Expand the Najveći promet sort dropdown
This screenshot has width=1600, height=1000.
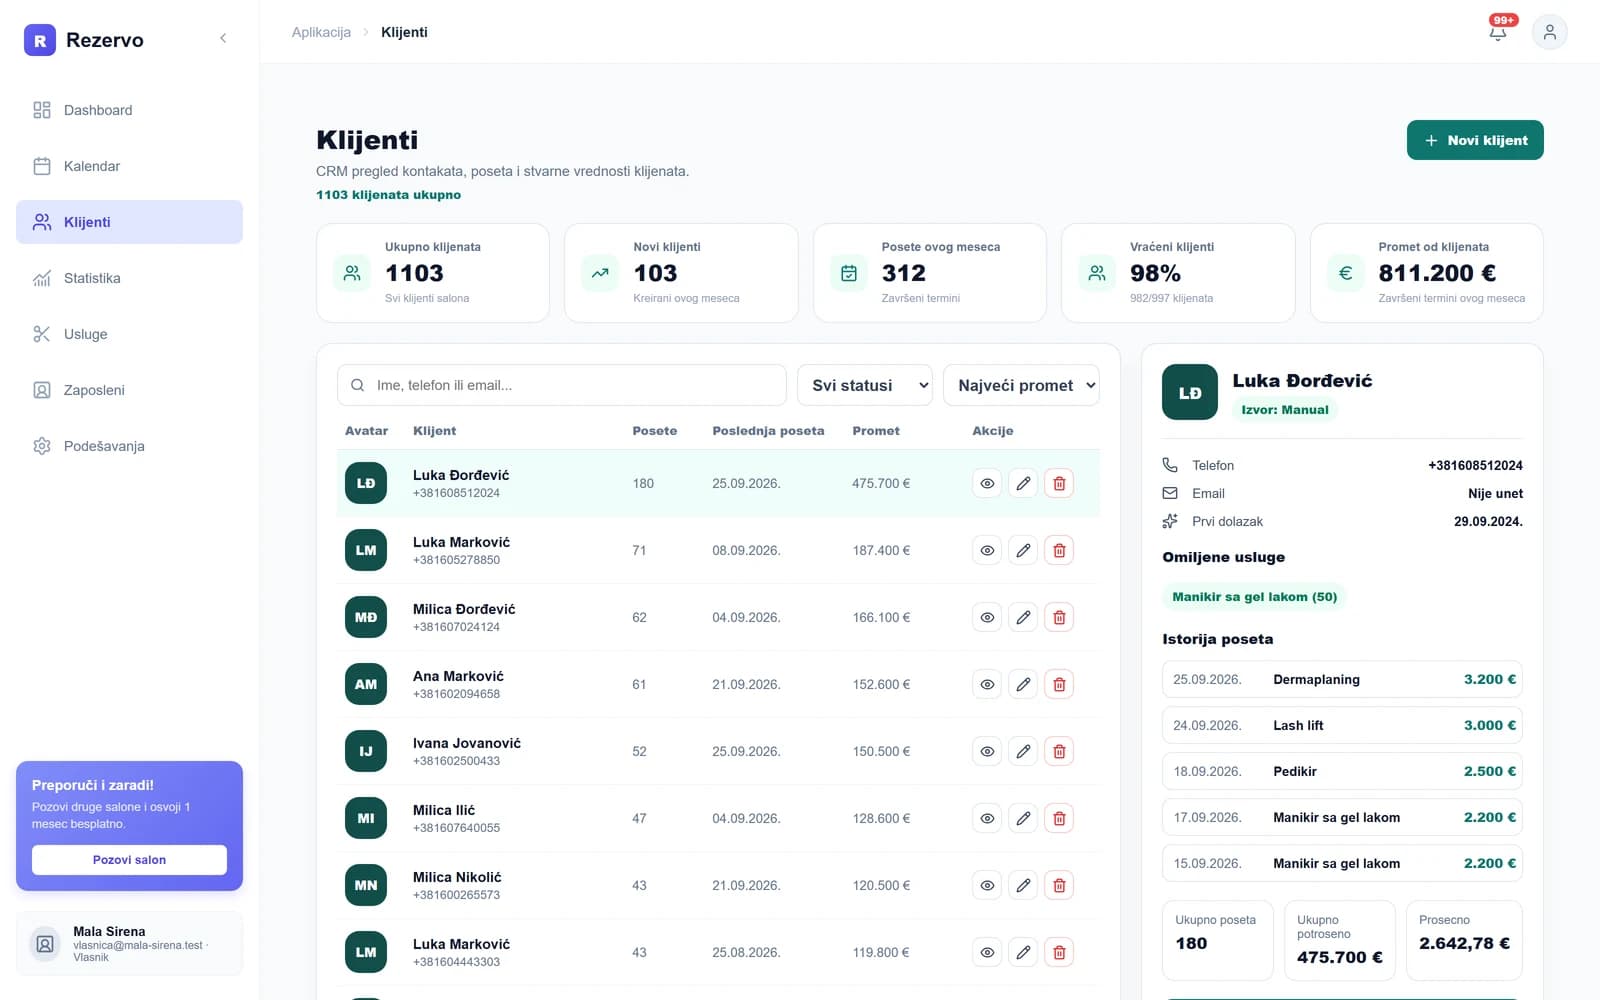tap(1021, 385)
